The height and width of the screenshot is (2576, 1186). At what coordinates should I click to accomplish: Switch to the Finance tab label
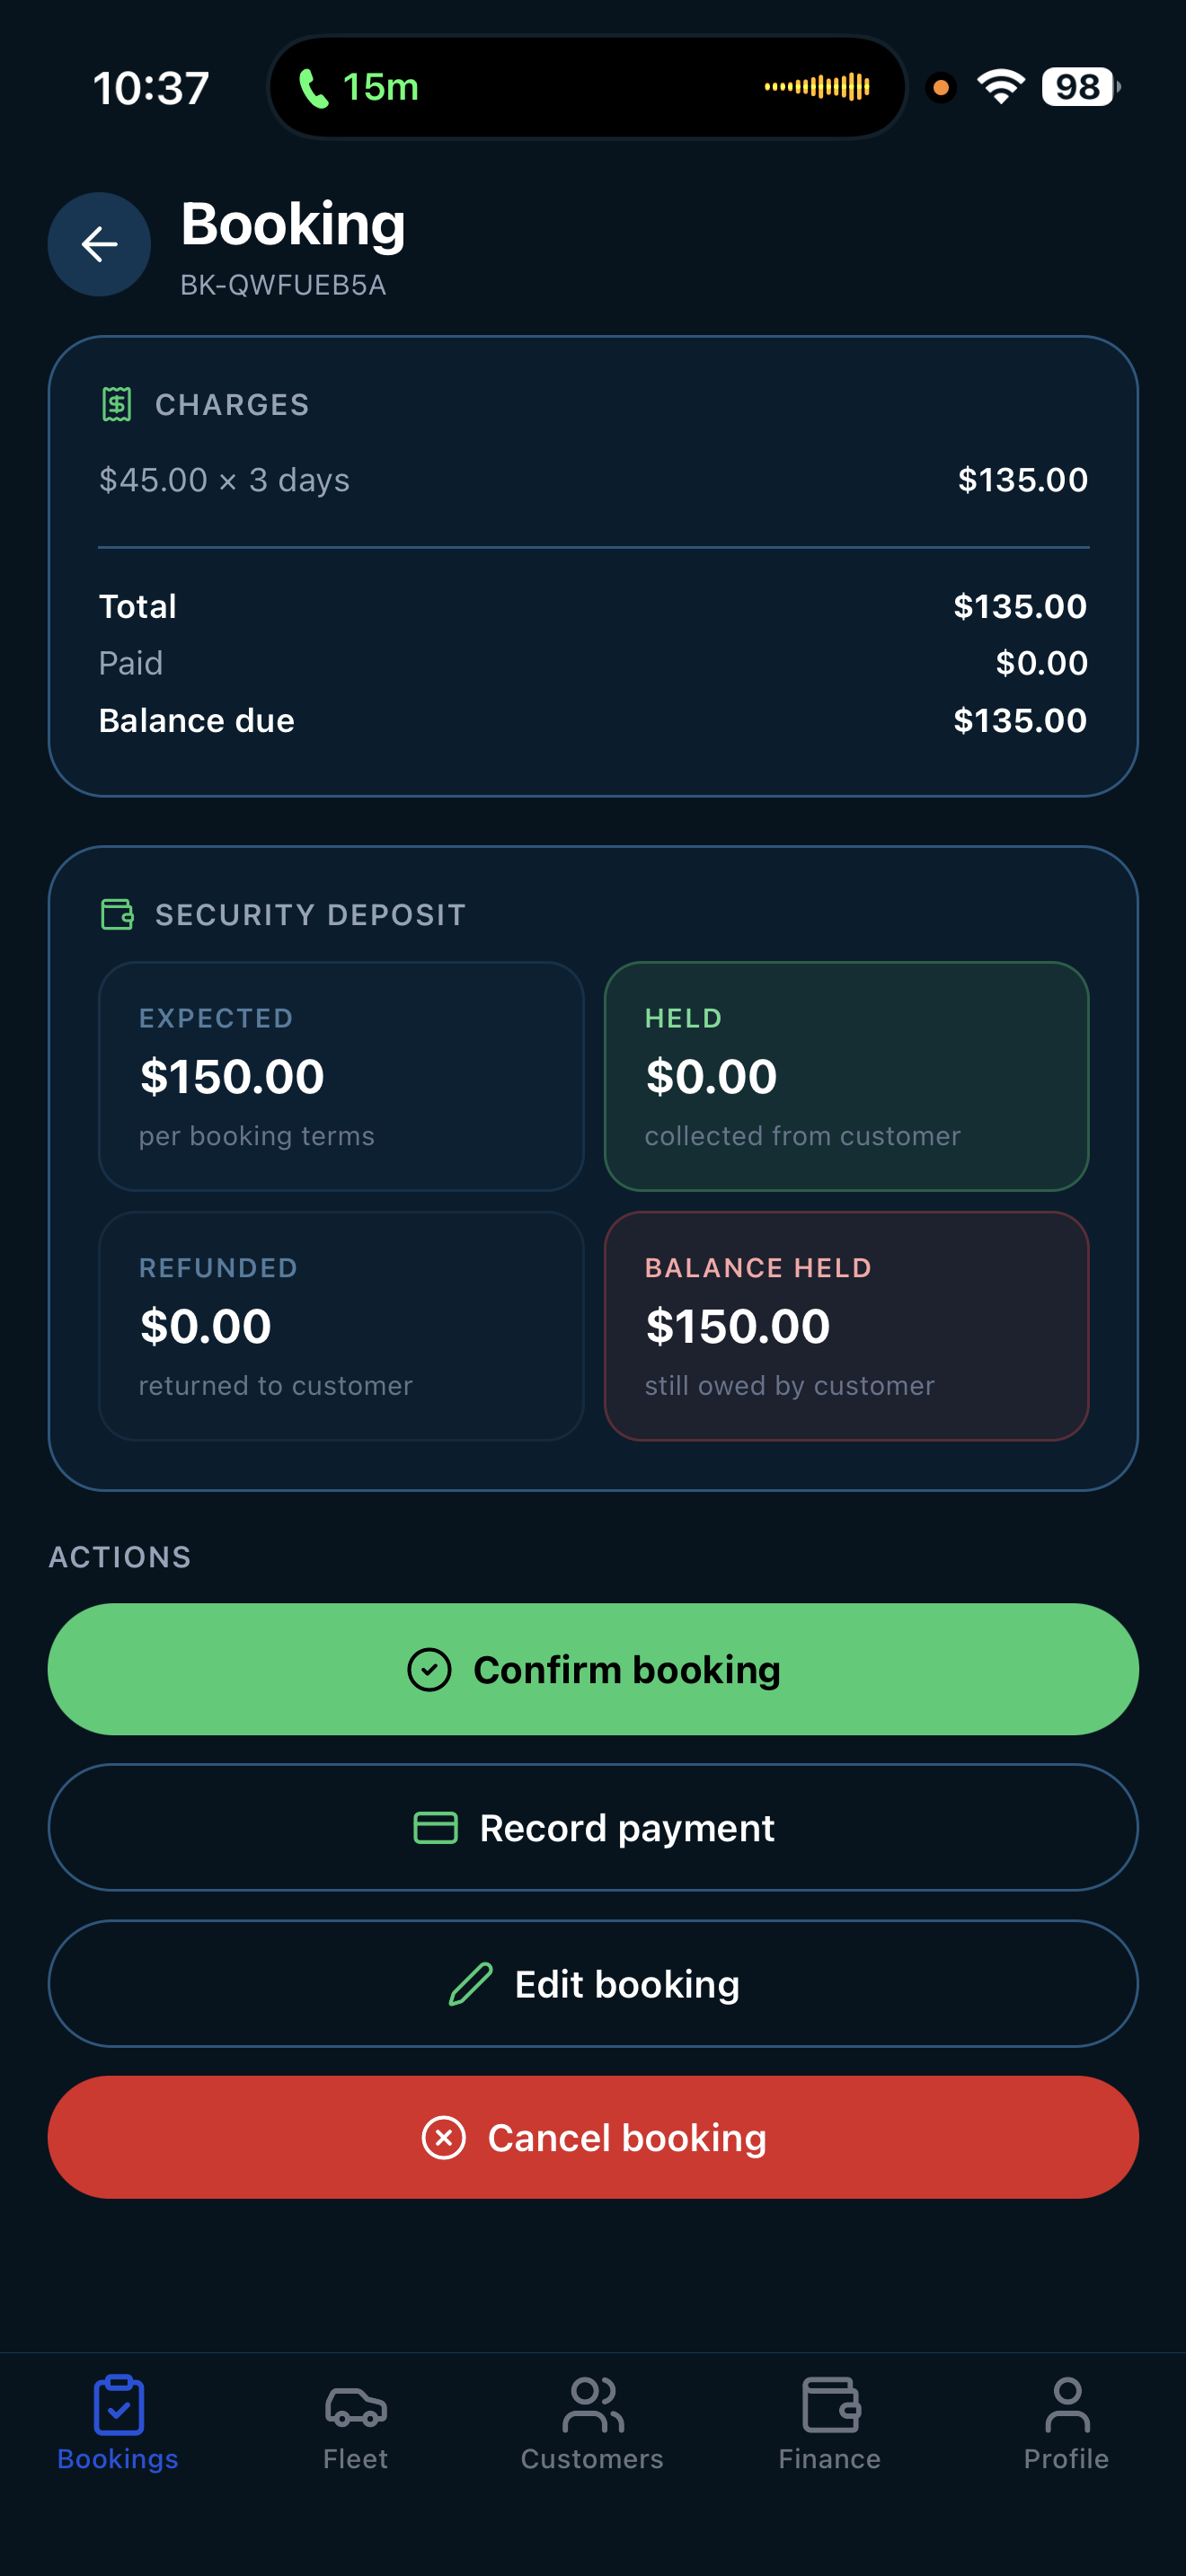click(830, 2459)
